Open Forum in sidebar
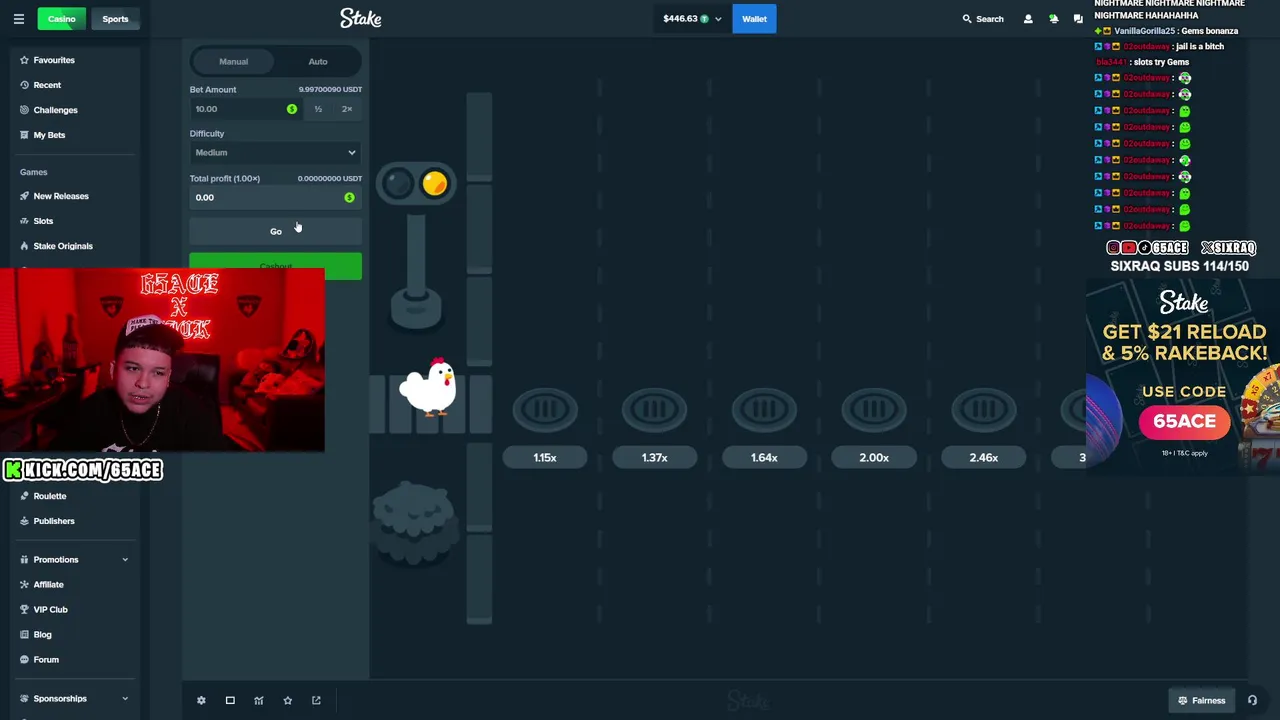The image size is (1280, 720). [46, 660]
